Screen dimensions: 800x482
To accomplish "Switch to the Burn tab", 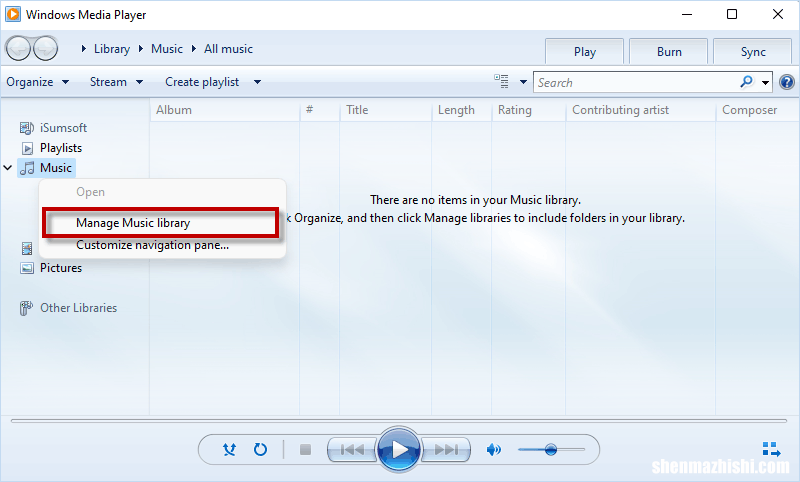I will [x=669, y=52].
